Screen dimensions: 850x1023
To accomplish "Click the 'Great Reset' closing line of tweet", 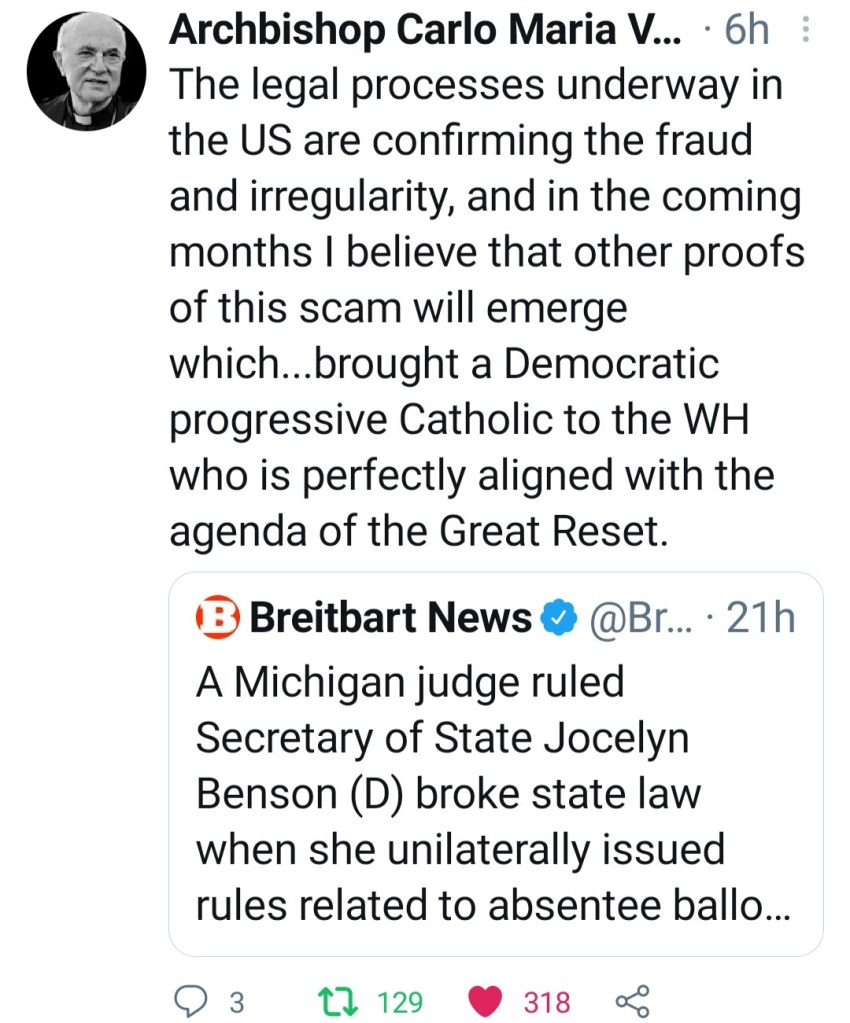I will (417, 531).
